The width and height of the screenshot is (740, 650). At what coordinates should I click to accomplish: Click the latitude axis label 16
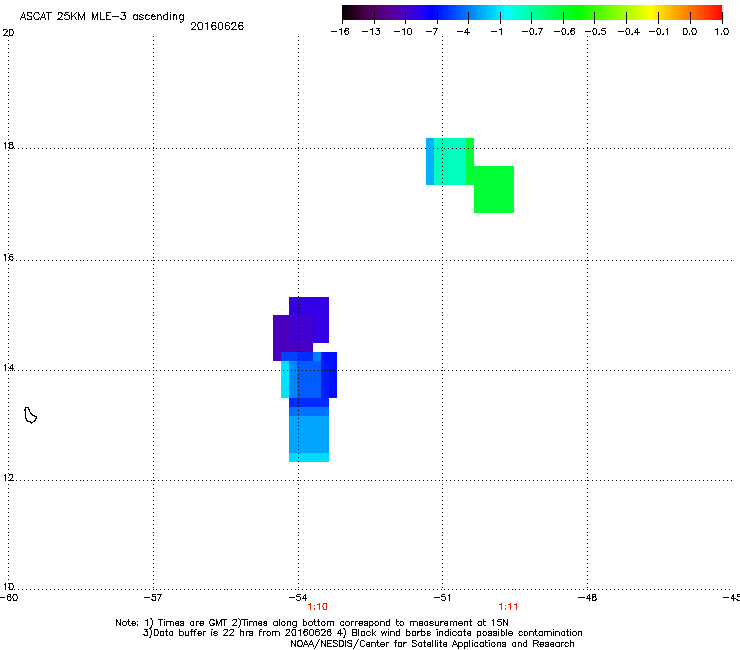[8, 258]
